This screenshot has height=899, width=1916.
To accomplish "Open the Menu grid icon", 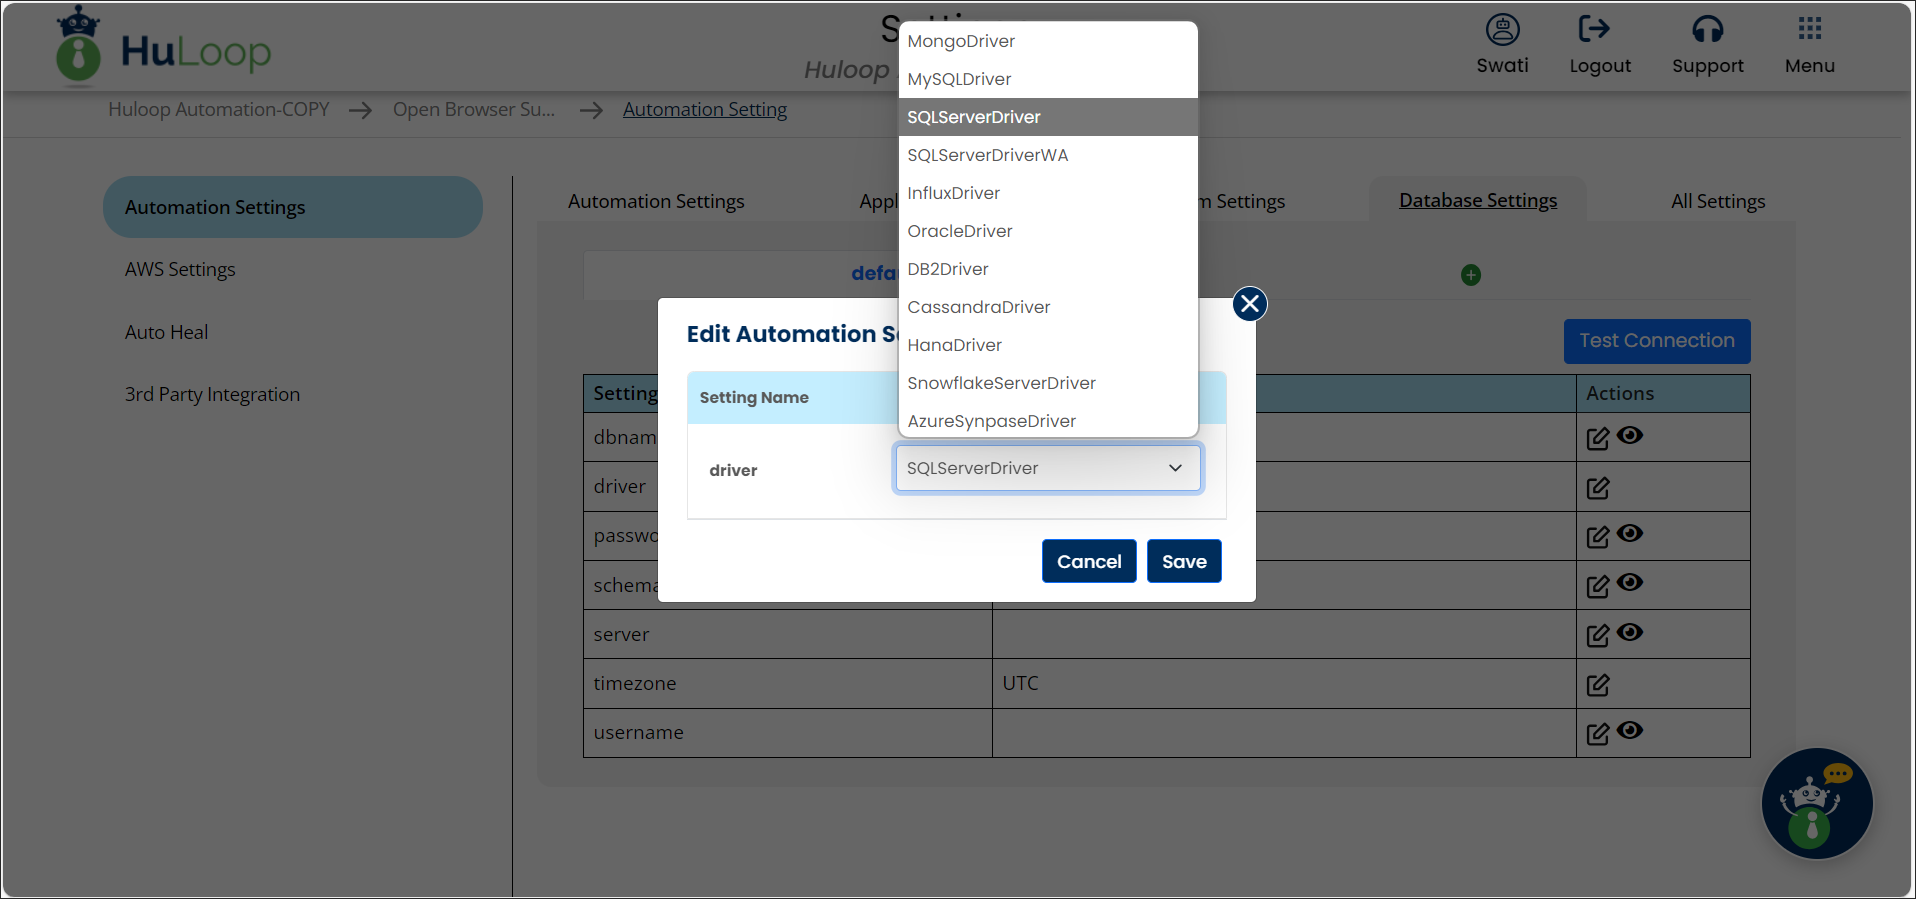I will pos(1809,28).
